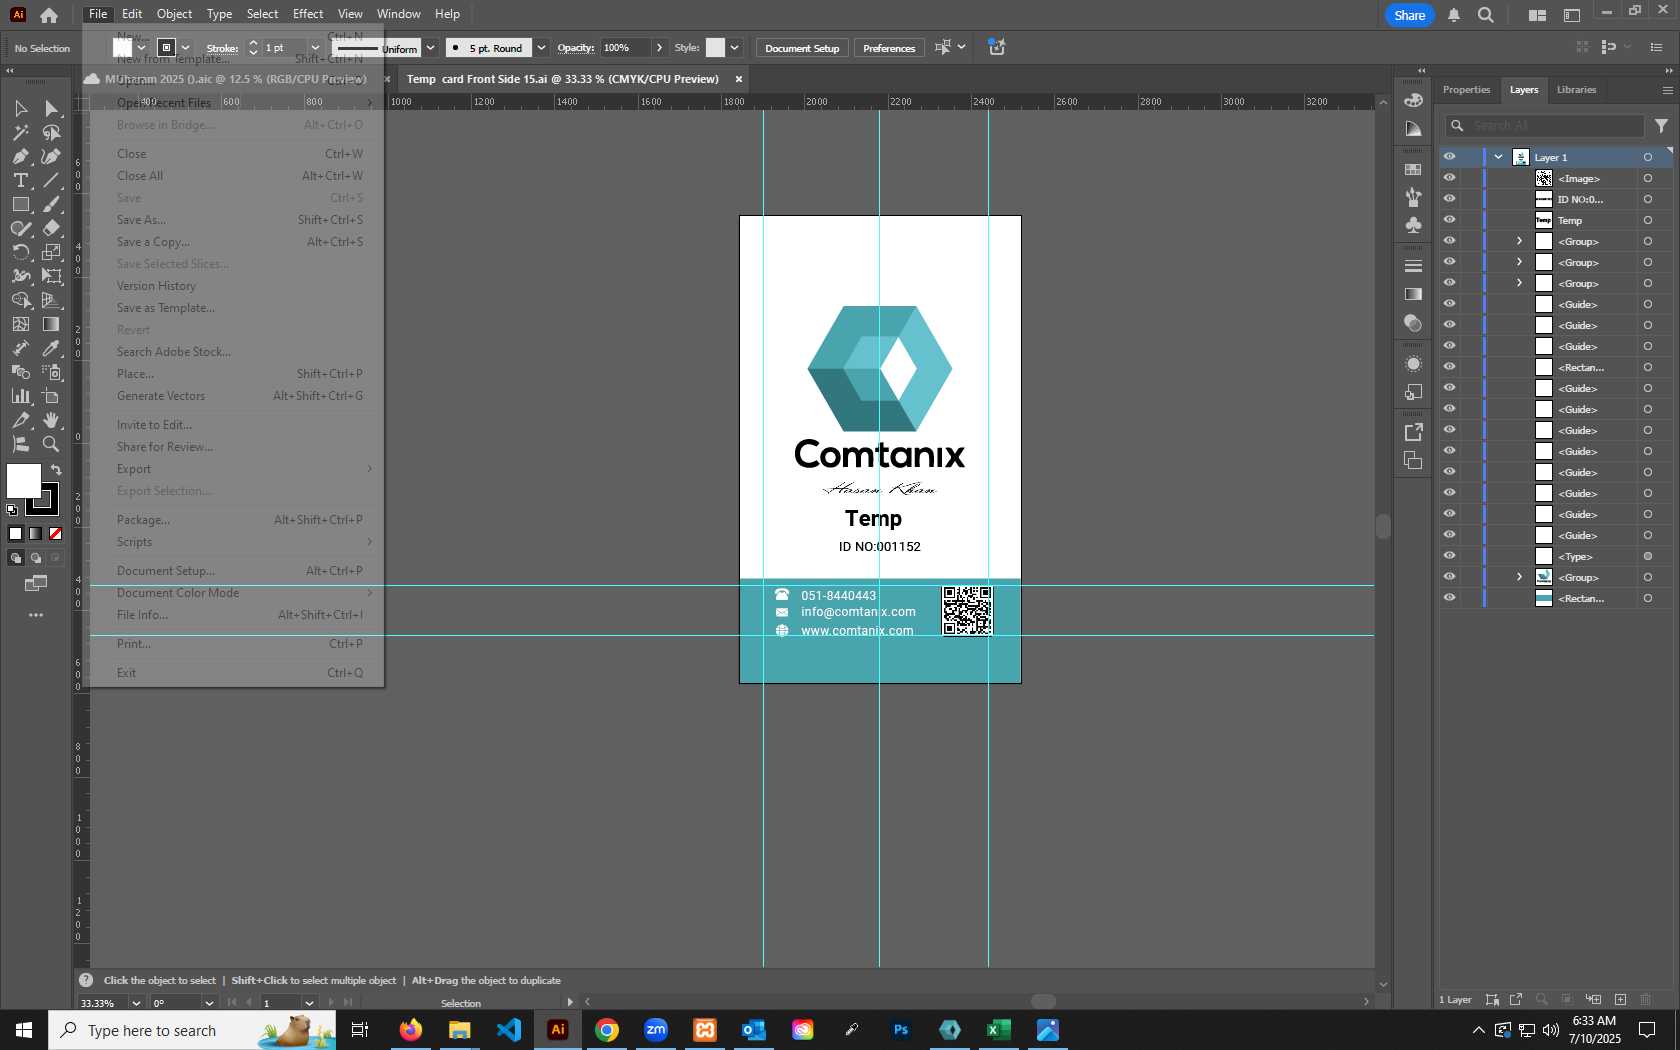Click the large white Fill color swatch
1680x1050 pixels.
tap(24, 481)
